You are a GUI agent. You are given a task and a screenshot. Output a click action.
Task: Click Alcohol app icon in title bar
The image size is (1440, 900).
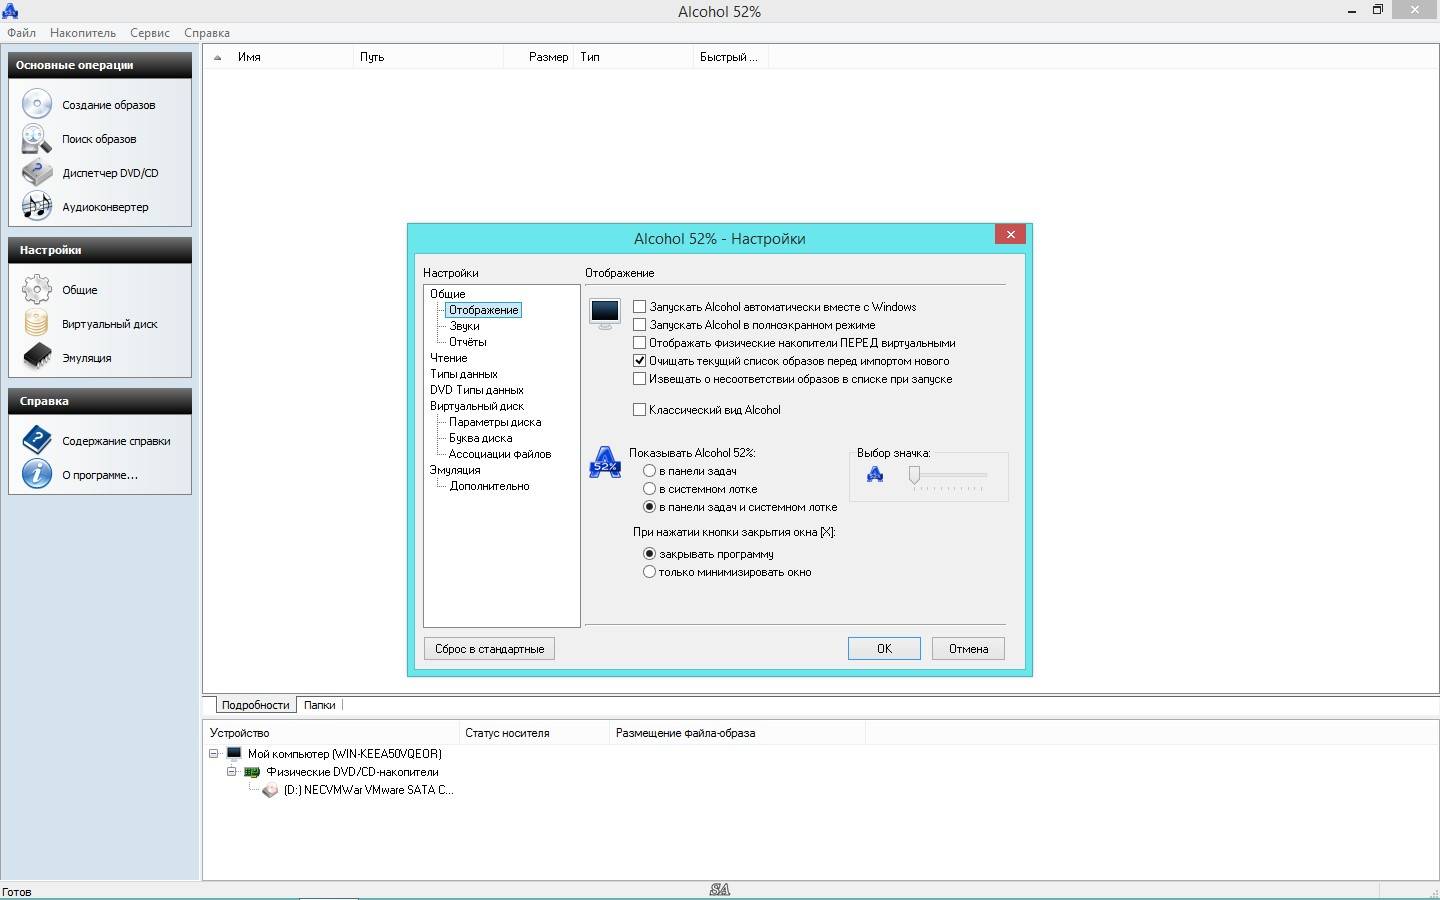click(x=10, y=11)
